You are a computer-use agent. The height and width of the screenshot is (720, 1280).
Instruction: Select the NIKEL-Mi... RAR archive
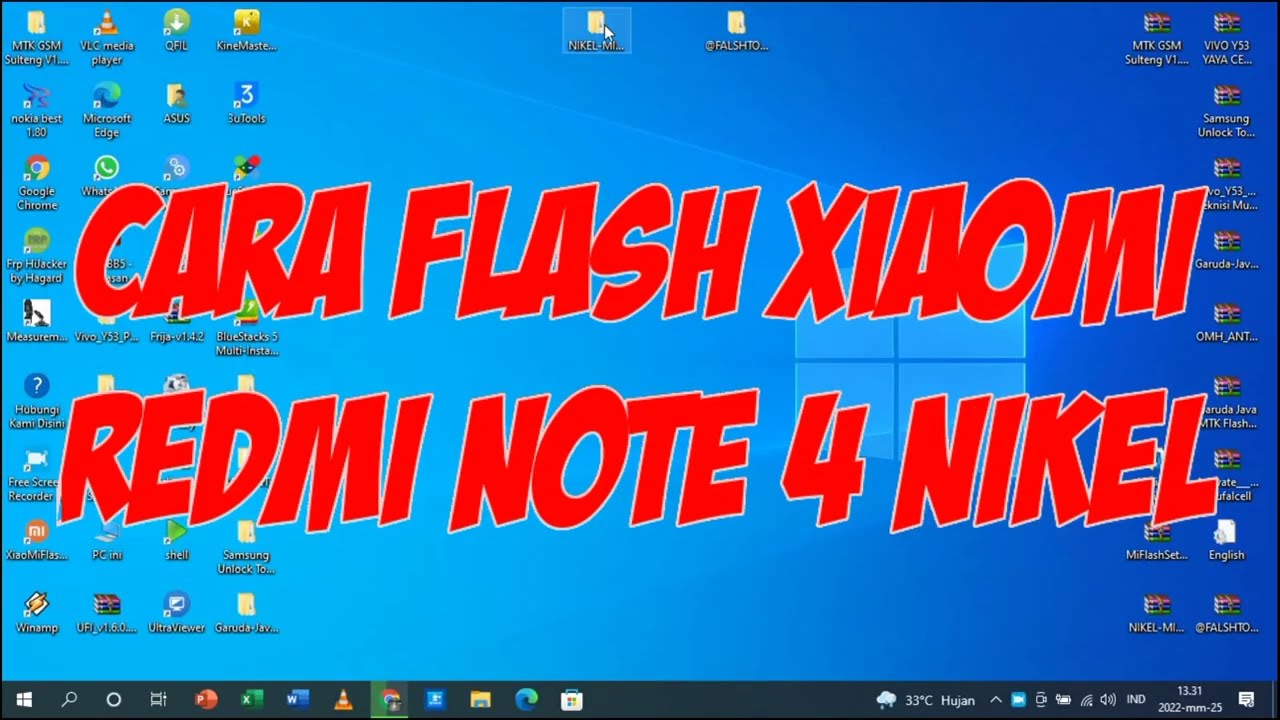click(1157, 614)
